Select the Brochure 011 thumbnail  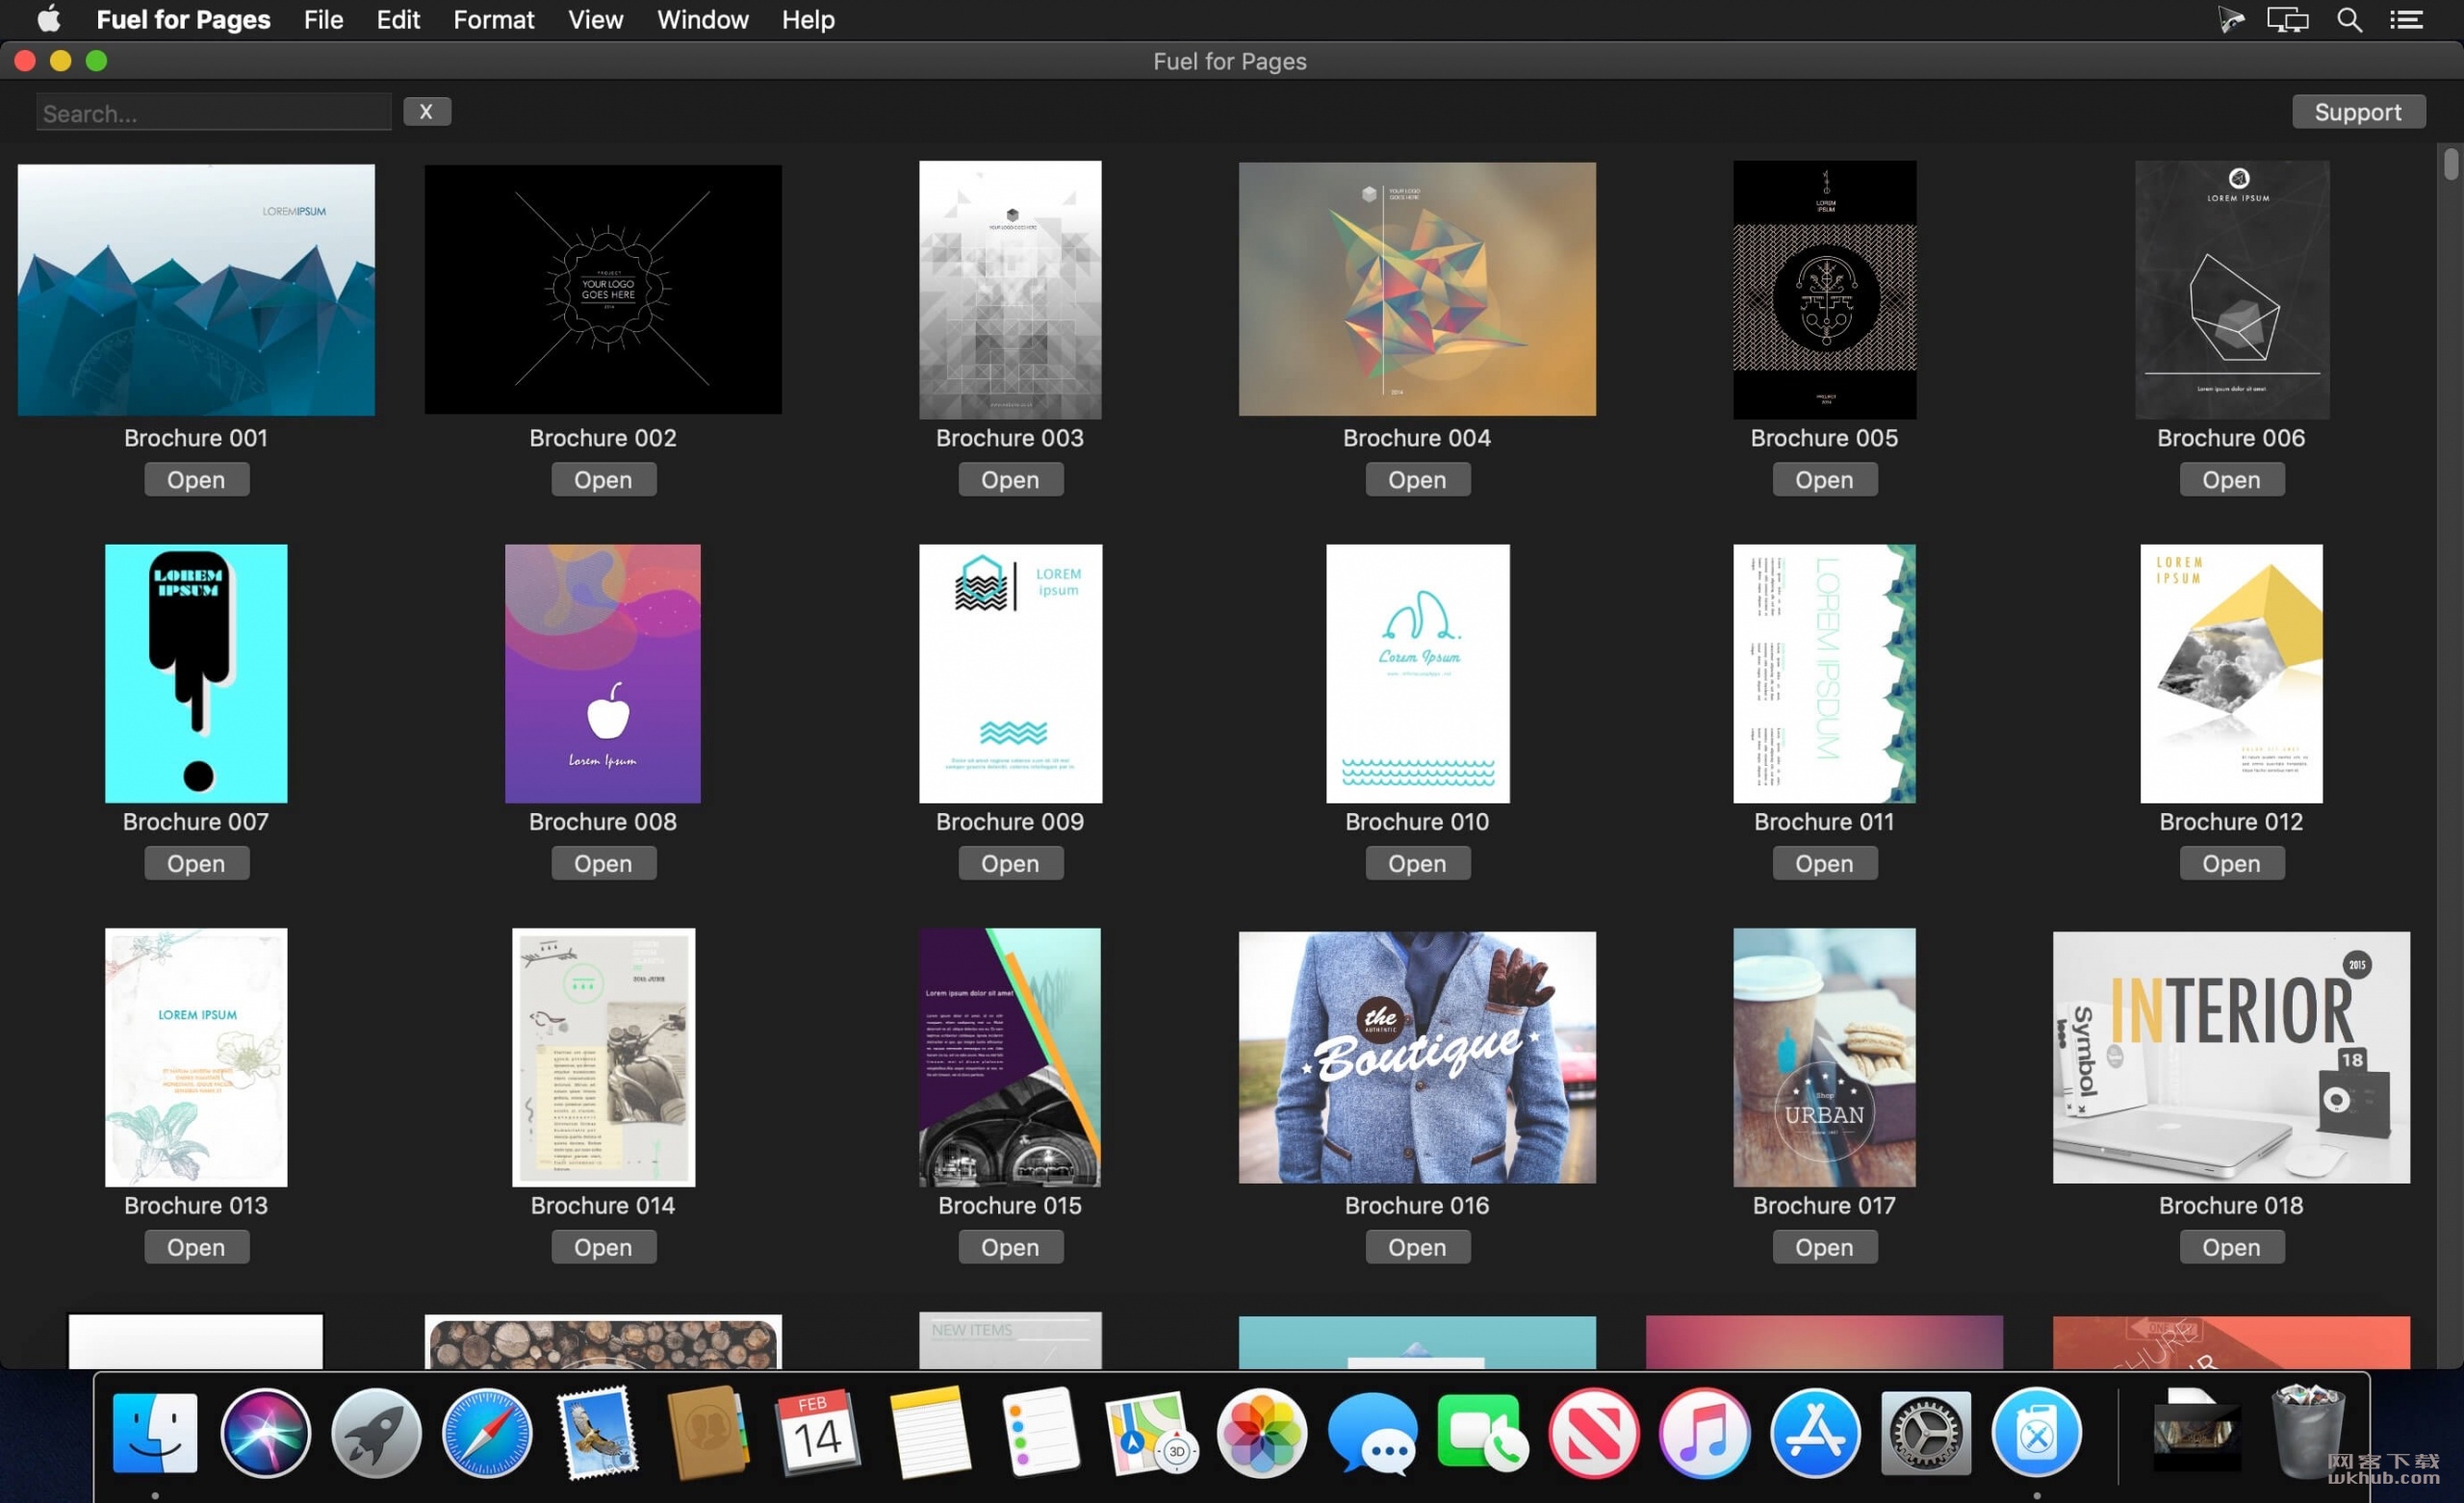(1824, 673)
